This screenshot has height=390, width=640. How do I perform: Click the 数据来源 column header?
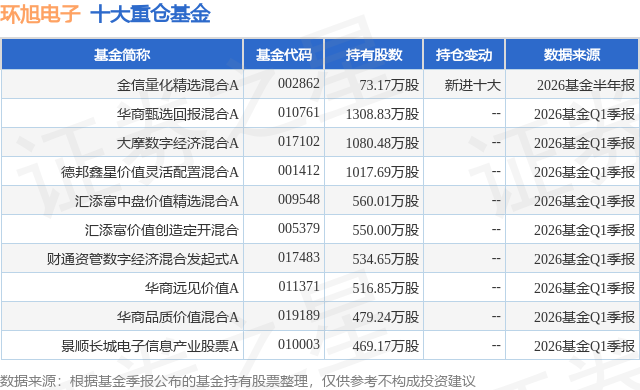coord(572,55)
